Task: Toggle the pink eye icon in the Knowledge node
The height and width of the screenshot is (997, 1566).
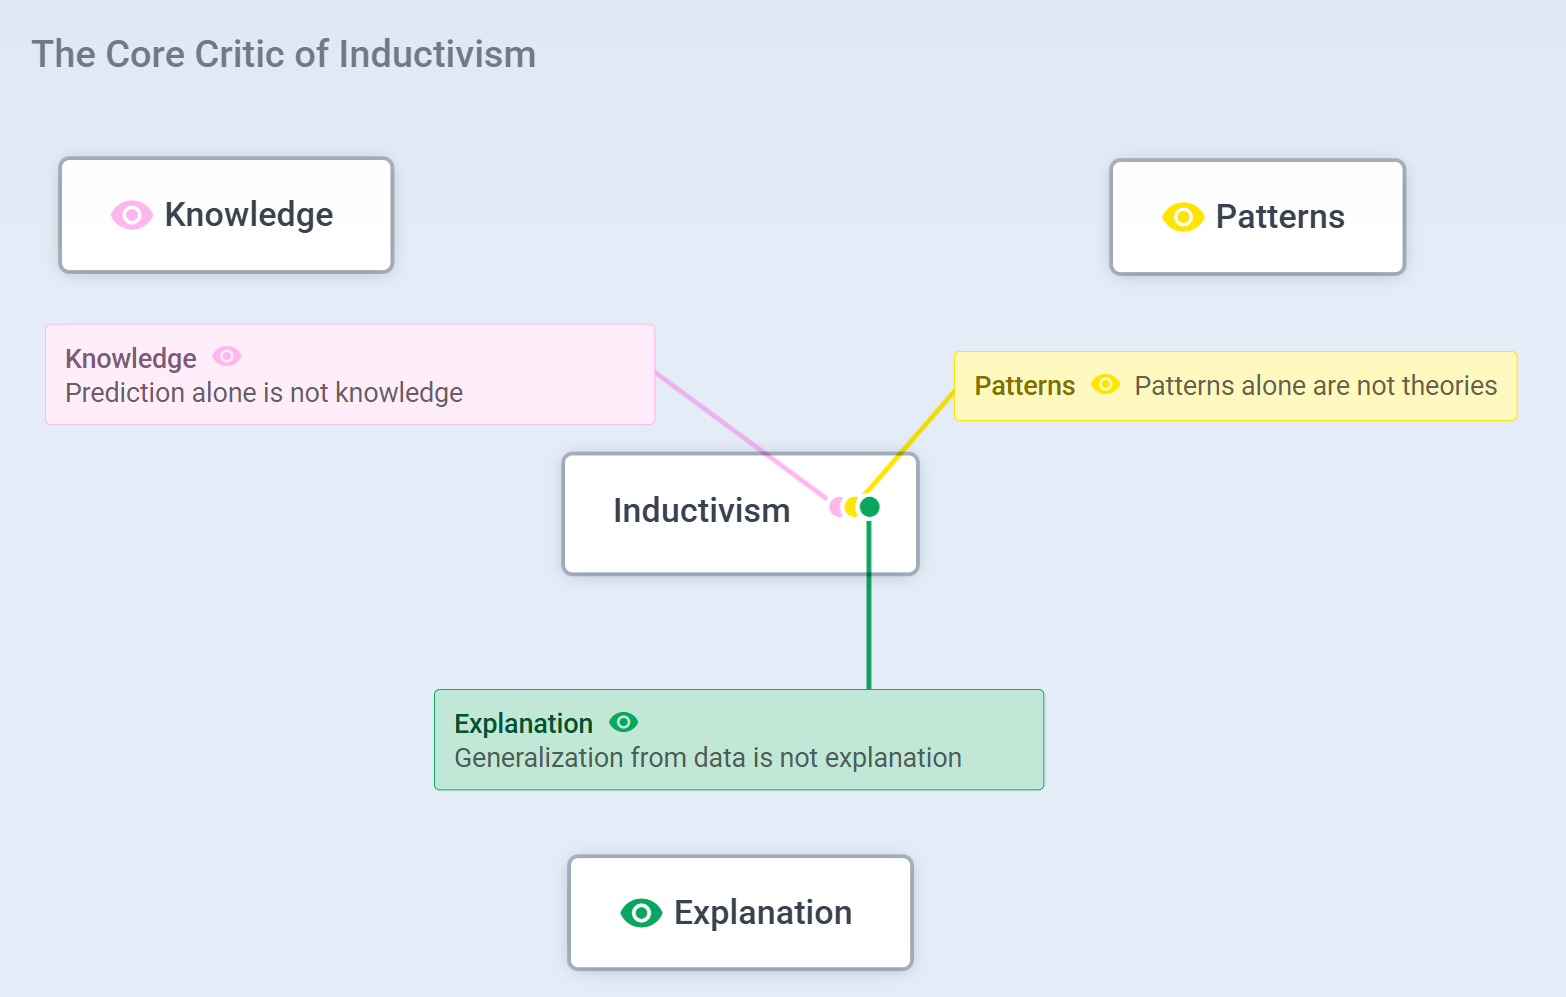Action: tap(131, 215)
